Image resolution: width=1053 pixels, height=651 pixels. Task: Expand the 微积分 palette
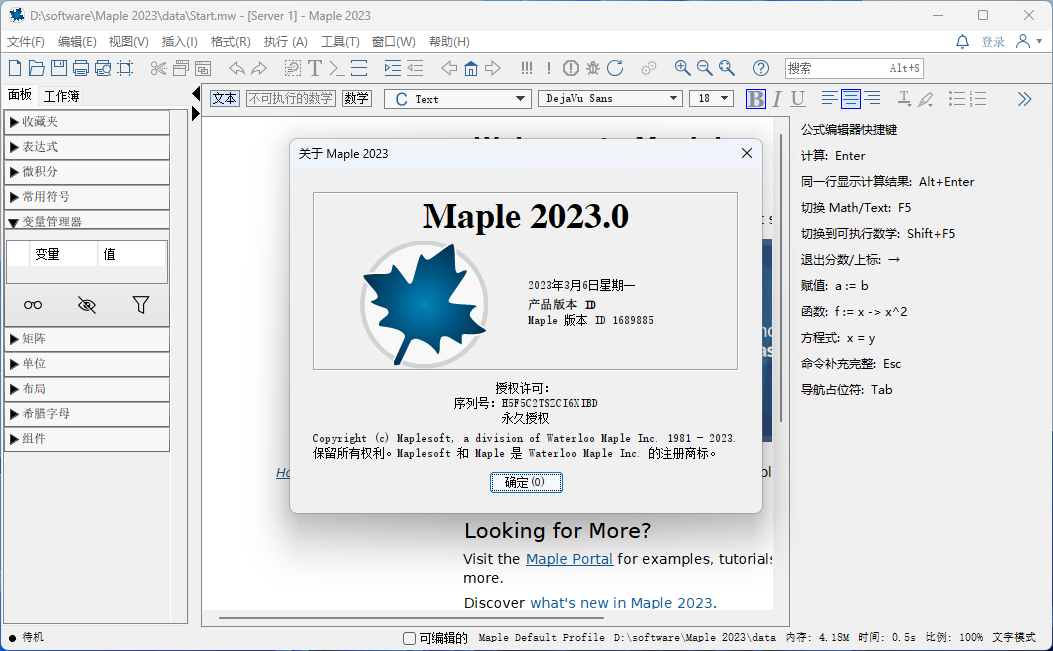coord(87,172)
